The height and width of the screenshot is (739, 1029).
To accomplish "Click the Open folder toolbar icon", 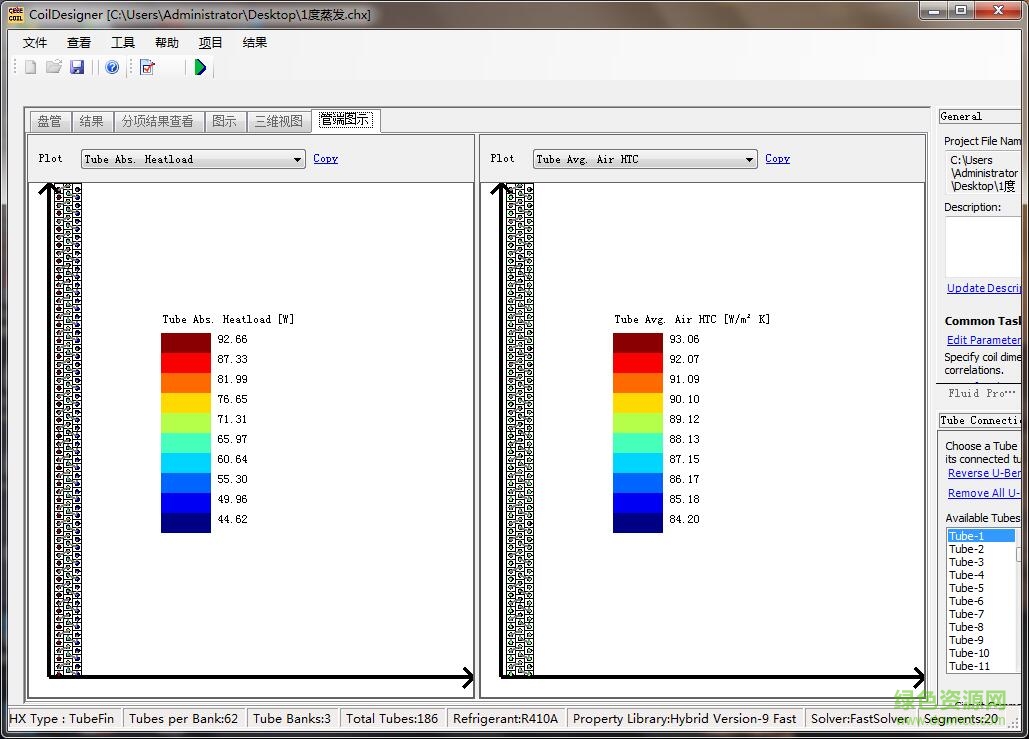I will tap(54, 67).
